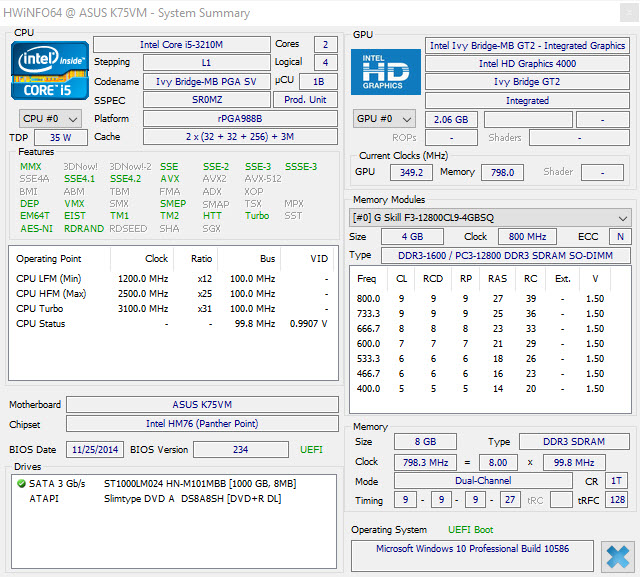Click the tRFC value 128
640x577 pixels.
point(618,500)
